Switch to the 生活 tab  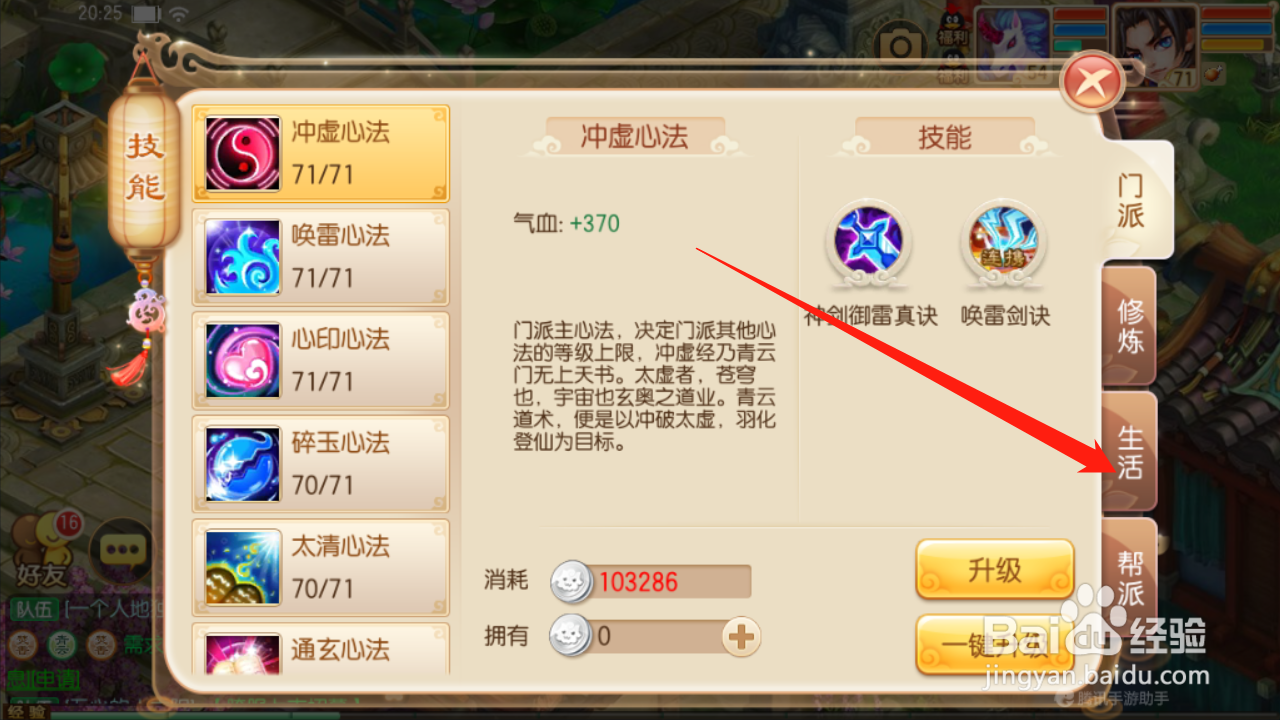[1130, 451]
